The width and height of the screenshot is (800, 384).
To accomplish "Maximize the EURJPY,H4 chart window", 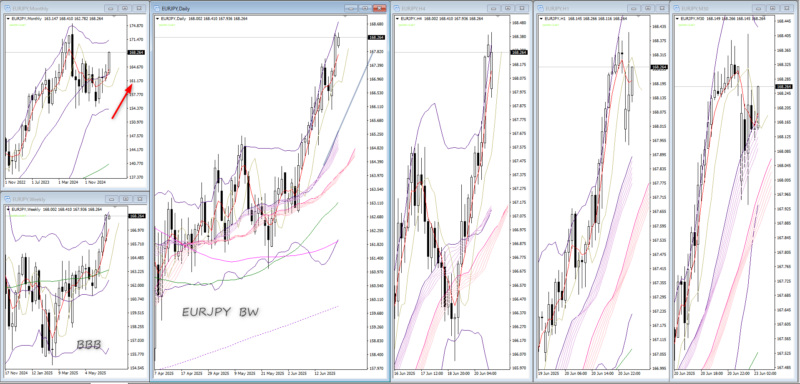I will 522,8.
